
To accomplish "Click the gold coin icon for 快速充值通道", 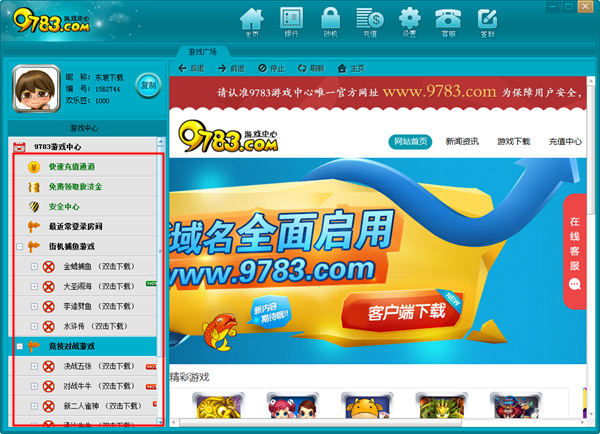I will pos(34,167).
